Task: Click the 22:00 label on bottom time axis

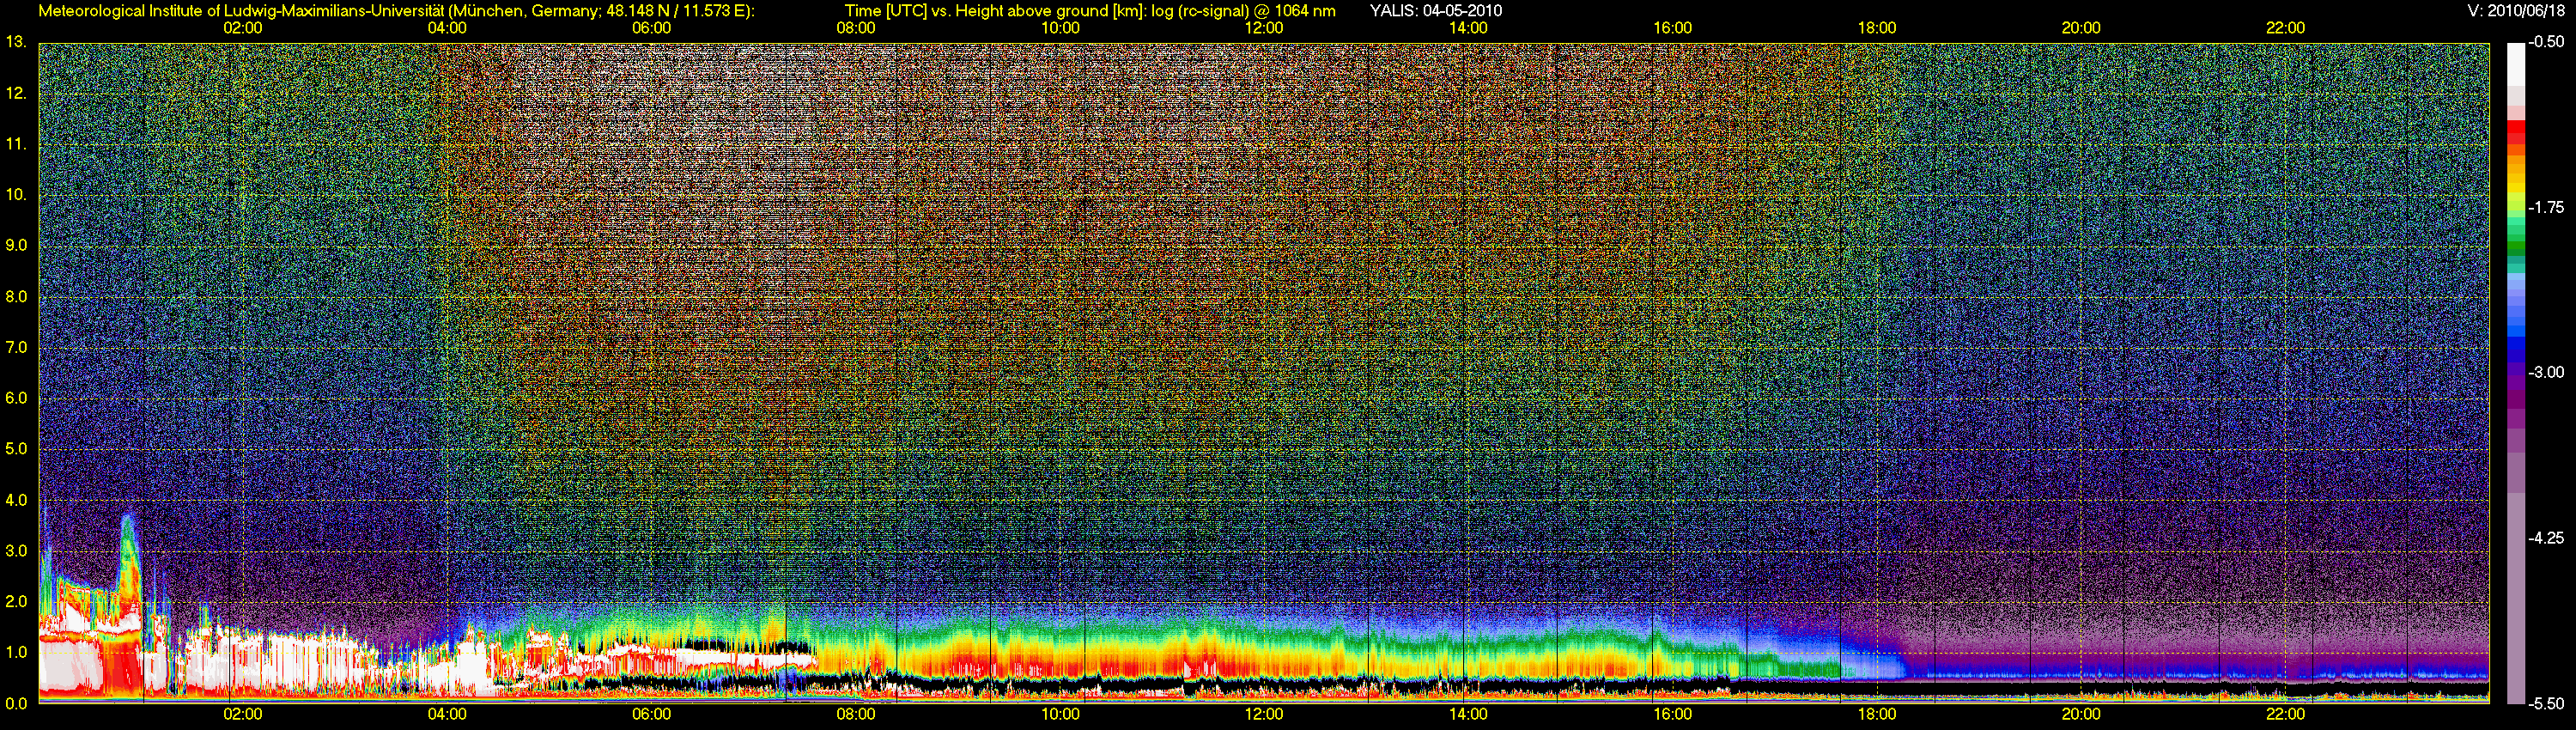Action: pyautogui.click(x=2285, y=714)
